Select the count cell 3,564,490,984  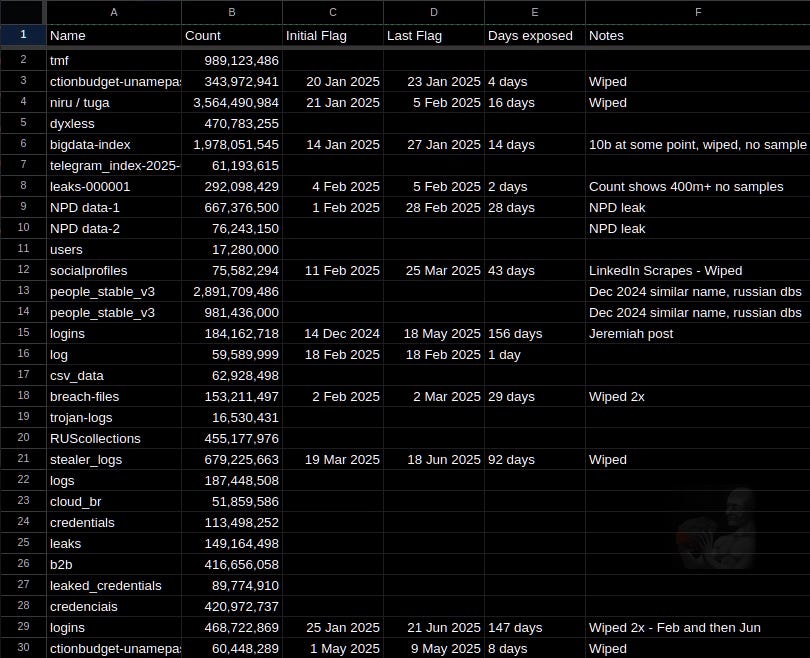point(231,102)
